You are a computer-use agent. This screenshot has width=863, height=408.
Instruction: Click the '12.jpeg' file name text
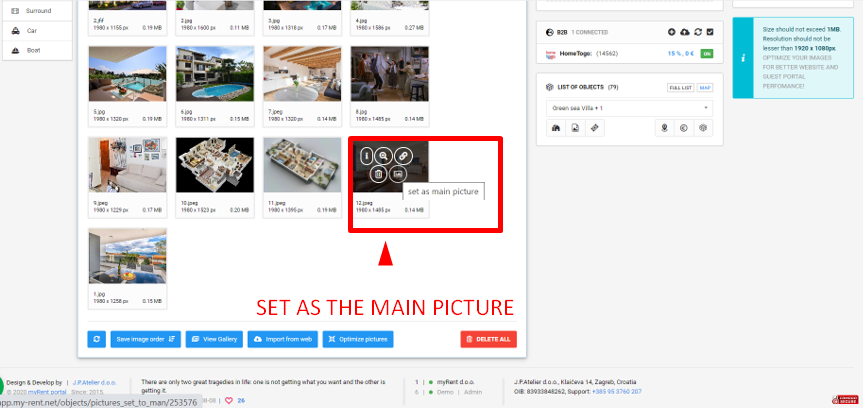(x=364, y=203)
